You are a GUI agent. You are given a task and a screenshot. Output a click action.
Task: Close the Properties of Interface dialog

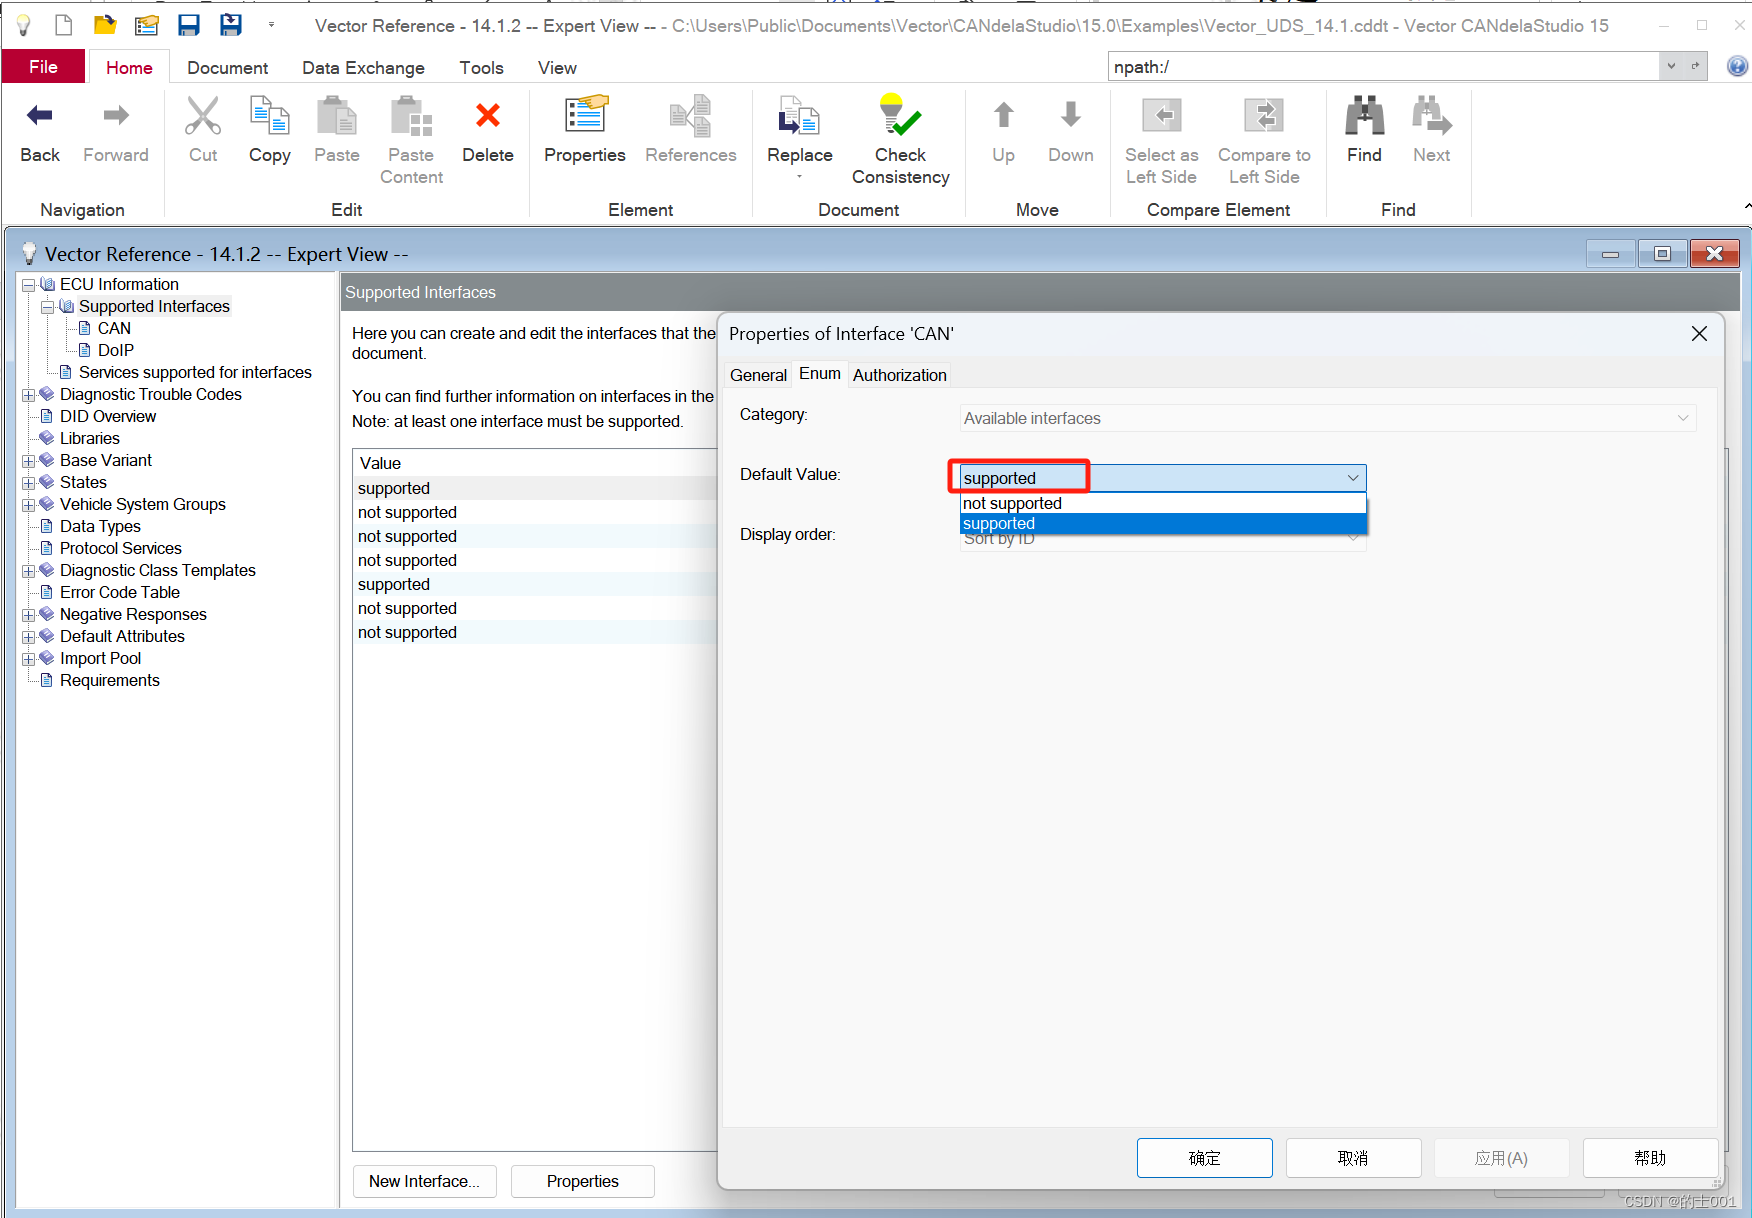pos(1699,334)
